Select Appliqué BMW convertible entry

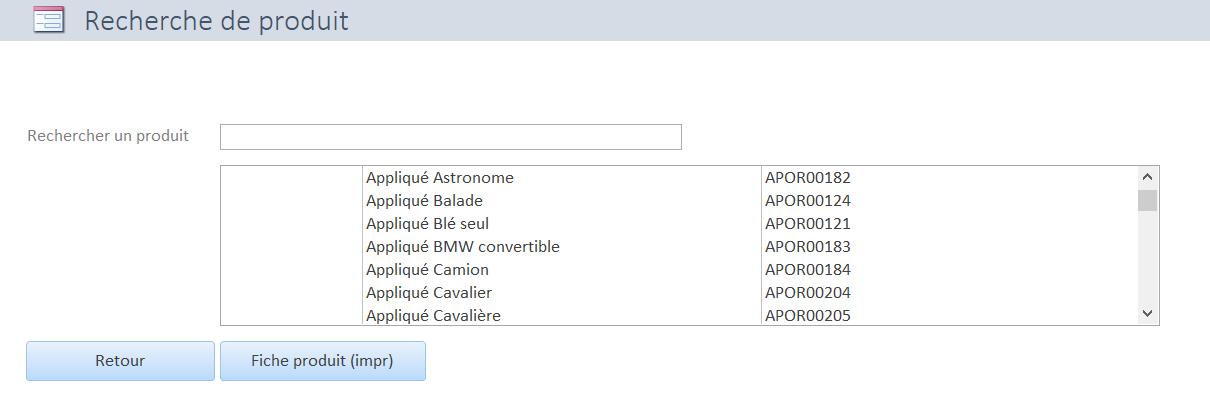[463, 247]
